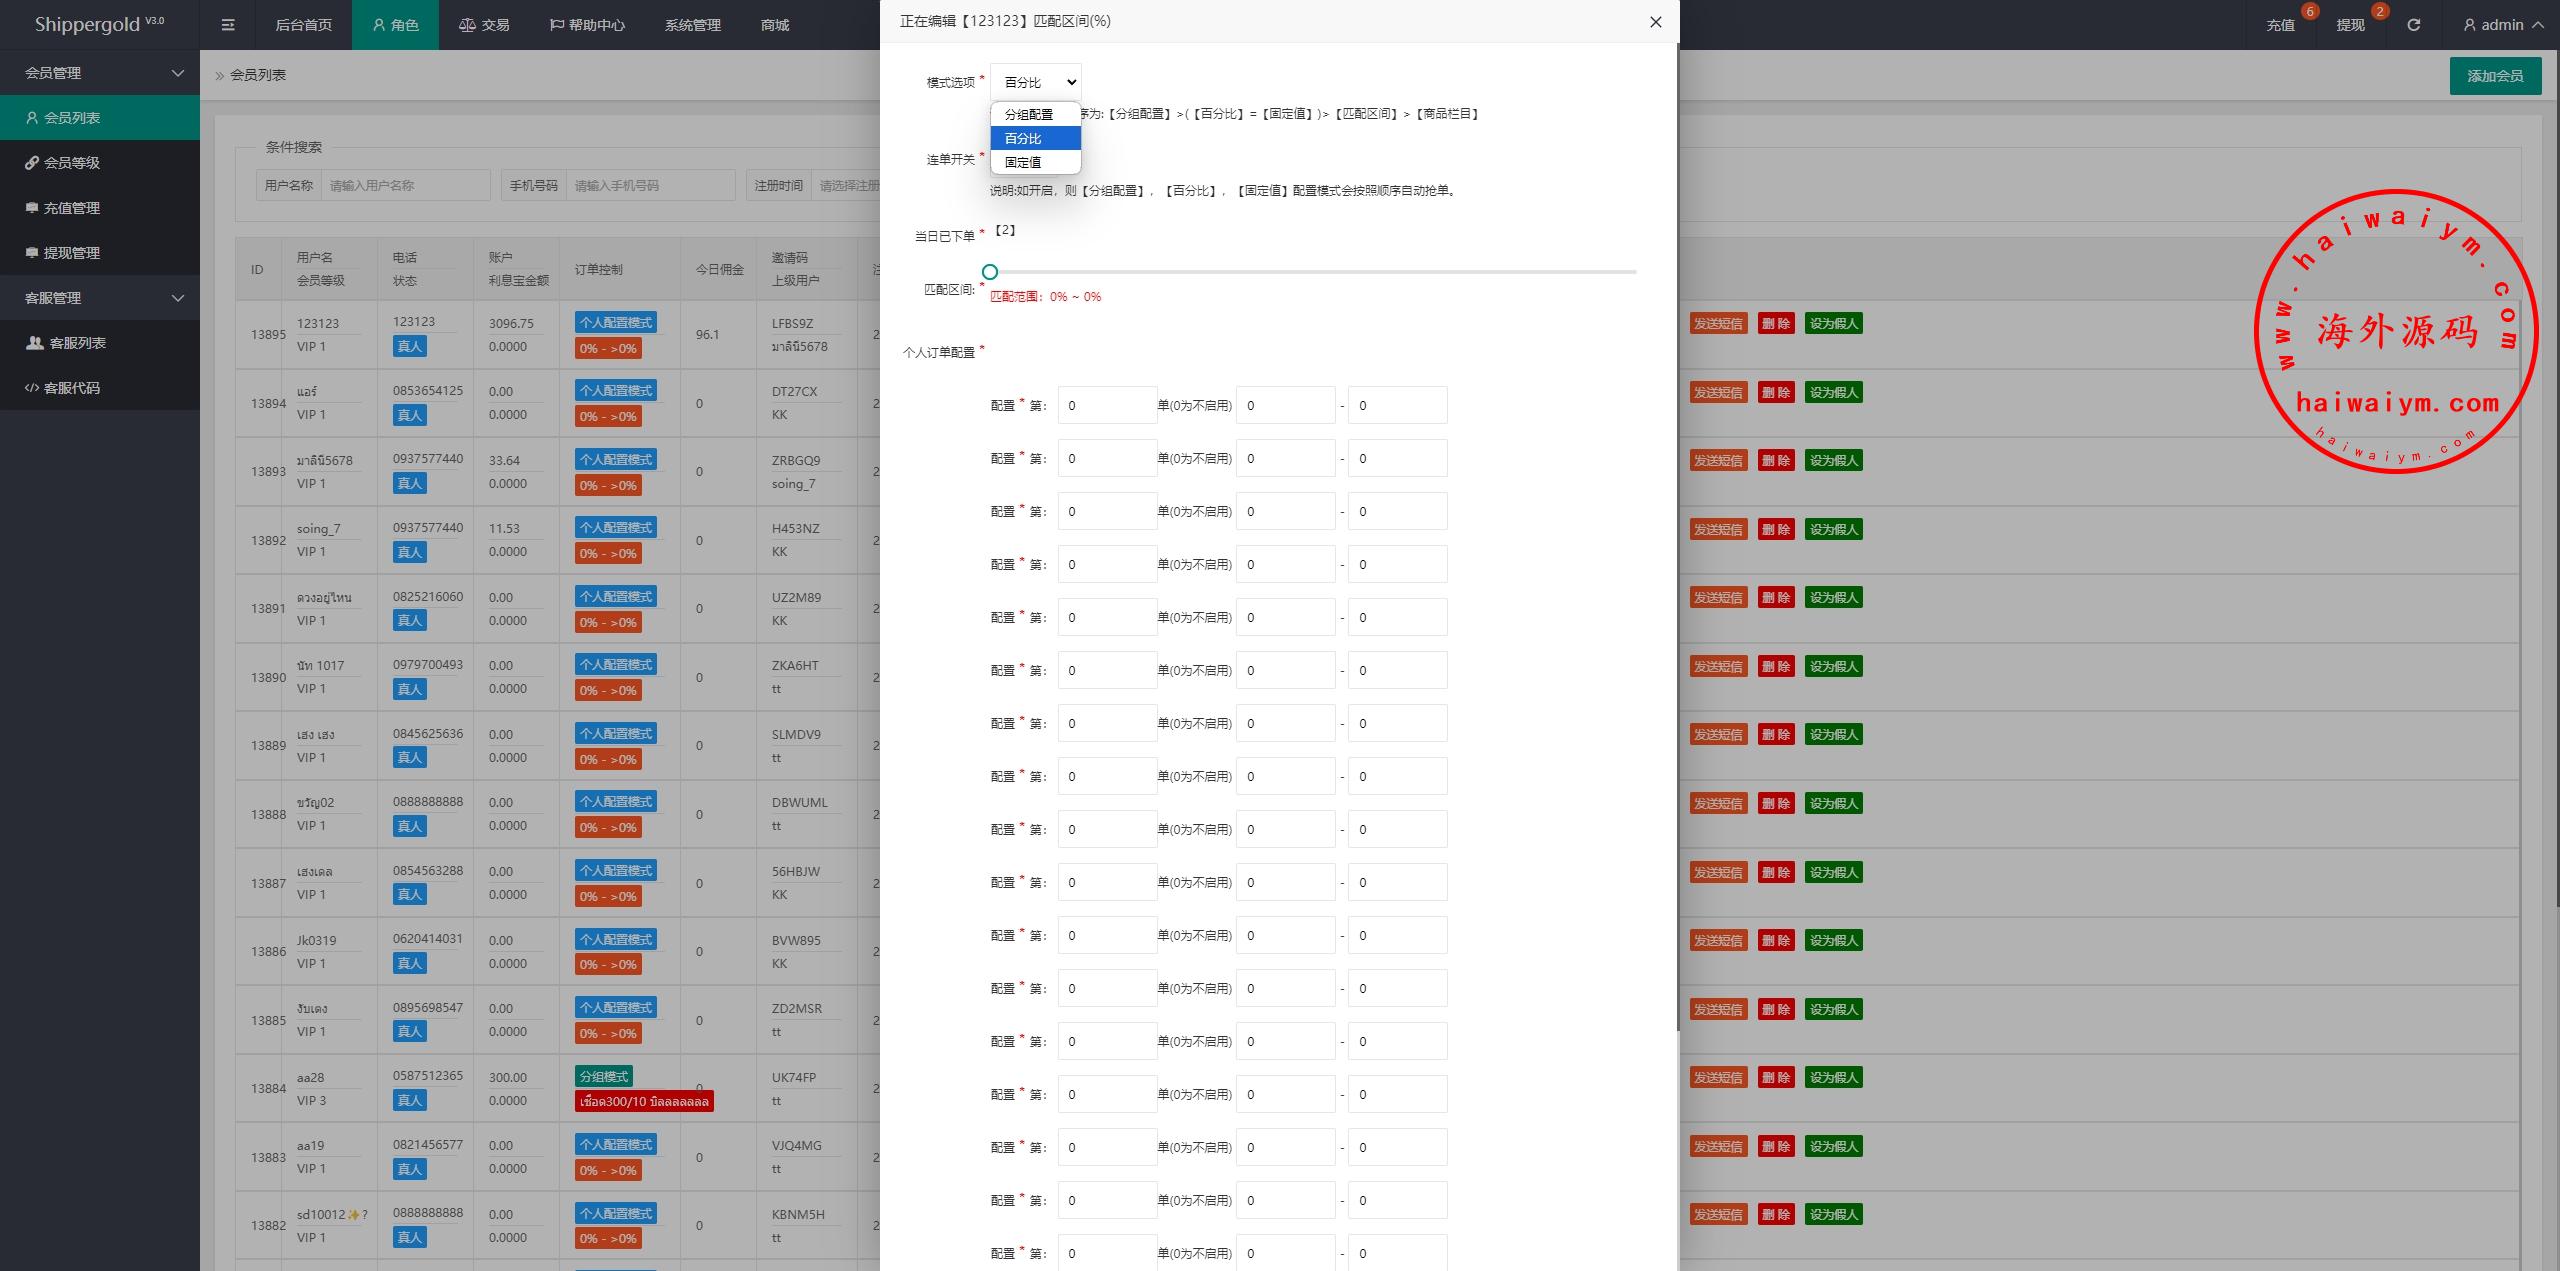Click the hamburger menu collapse icon

(x=228, y=25)
